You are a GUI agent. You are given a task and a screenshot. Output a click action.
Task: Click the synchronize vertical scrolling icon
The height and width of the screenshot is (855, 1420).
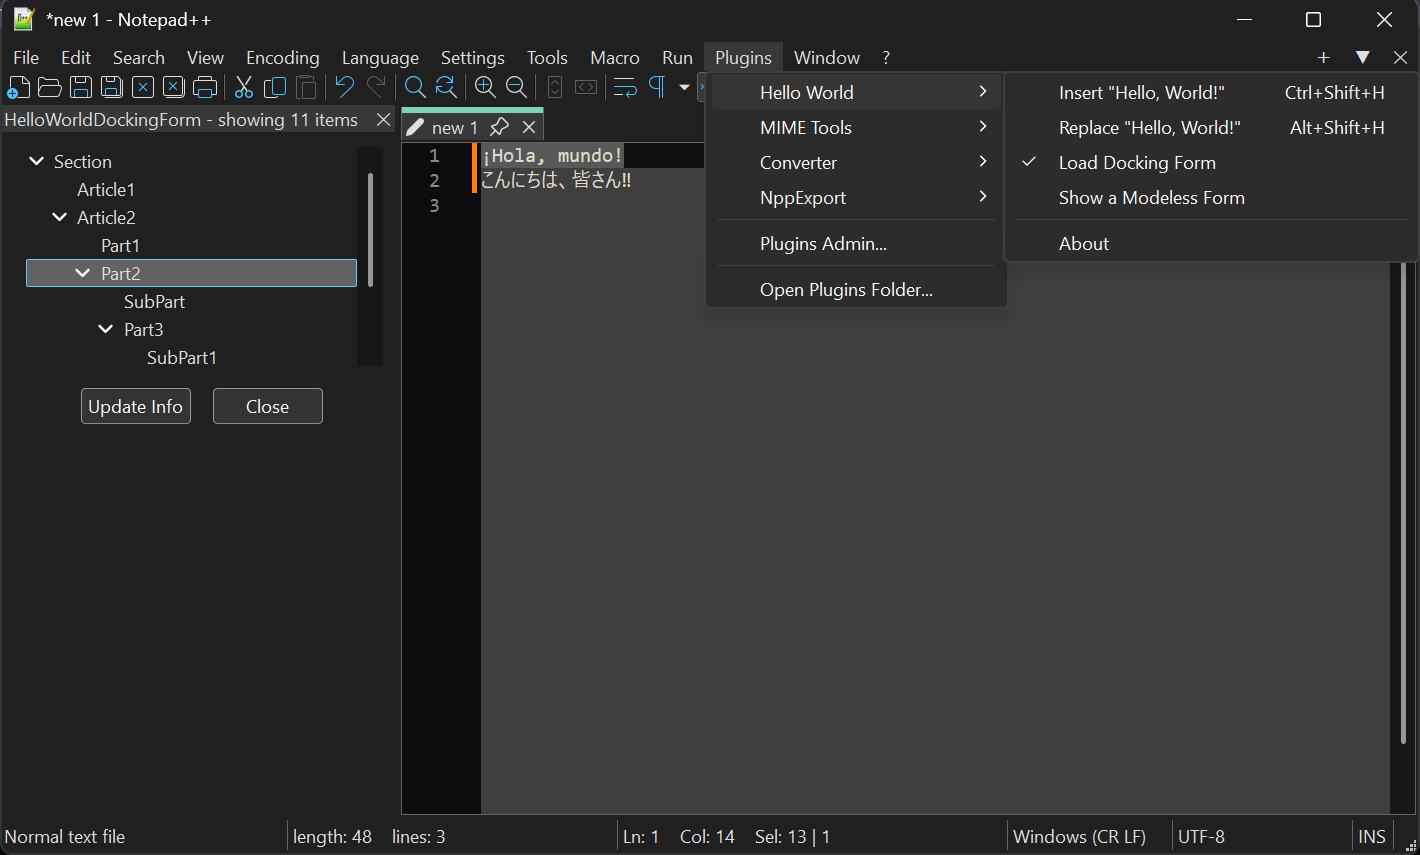pos(555,87)
